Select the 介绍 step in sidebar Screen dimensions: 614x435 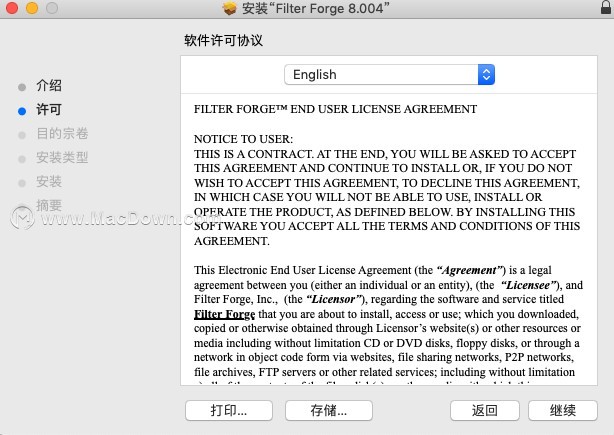(49, 85)
